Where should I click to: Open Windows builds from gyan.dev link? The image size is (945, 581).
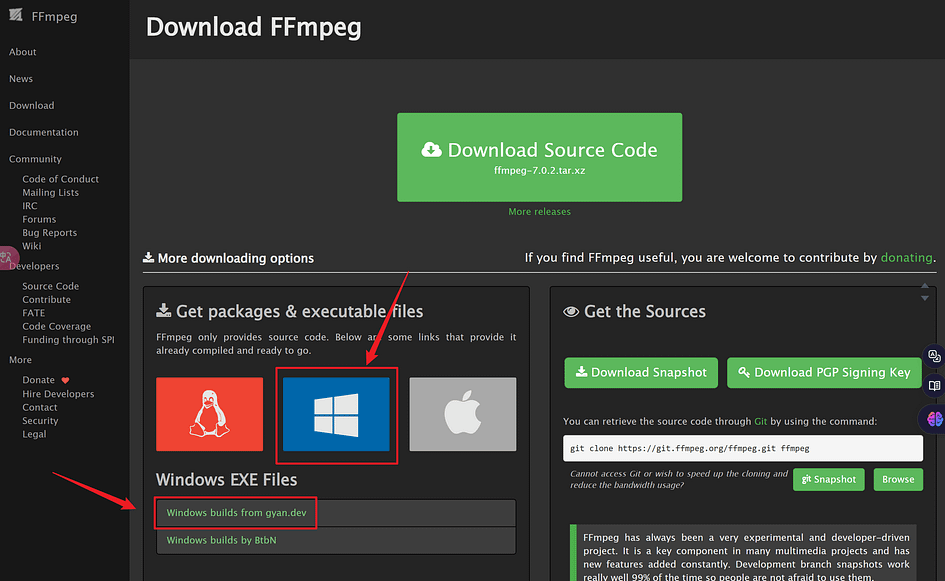[x=236, y=513]
